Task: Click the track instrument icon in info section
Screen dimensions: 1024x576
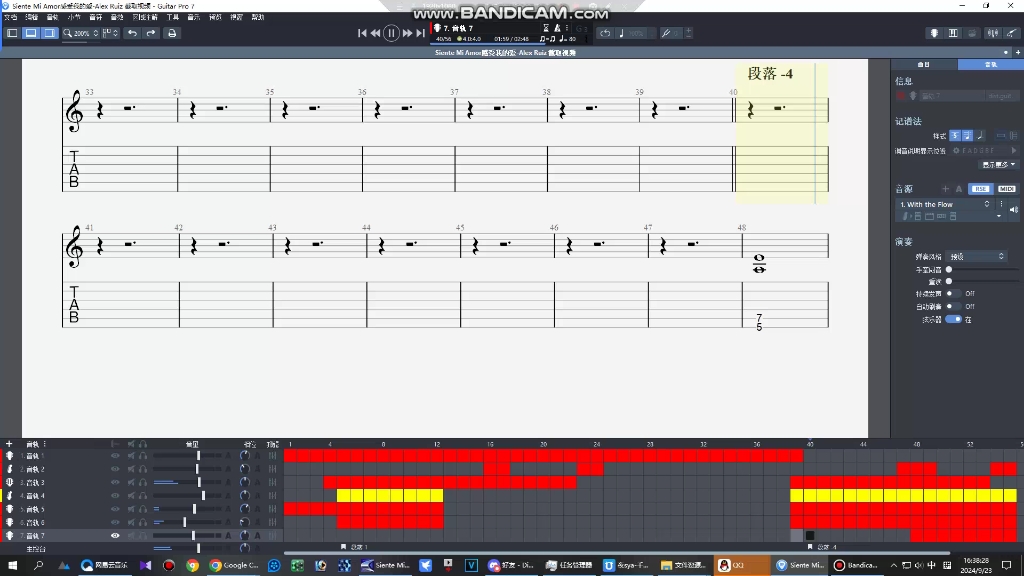Action: (913, 96)
